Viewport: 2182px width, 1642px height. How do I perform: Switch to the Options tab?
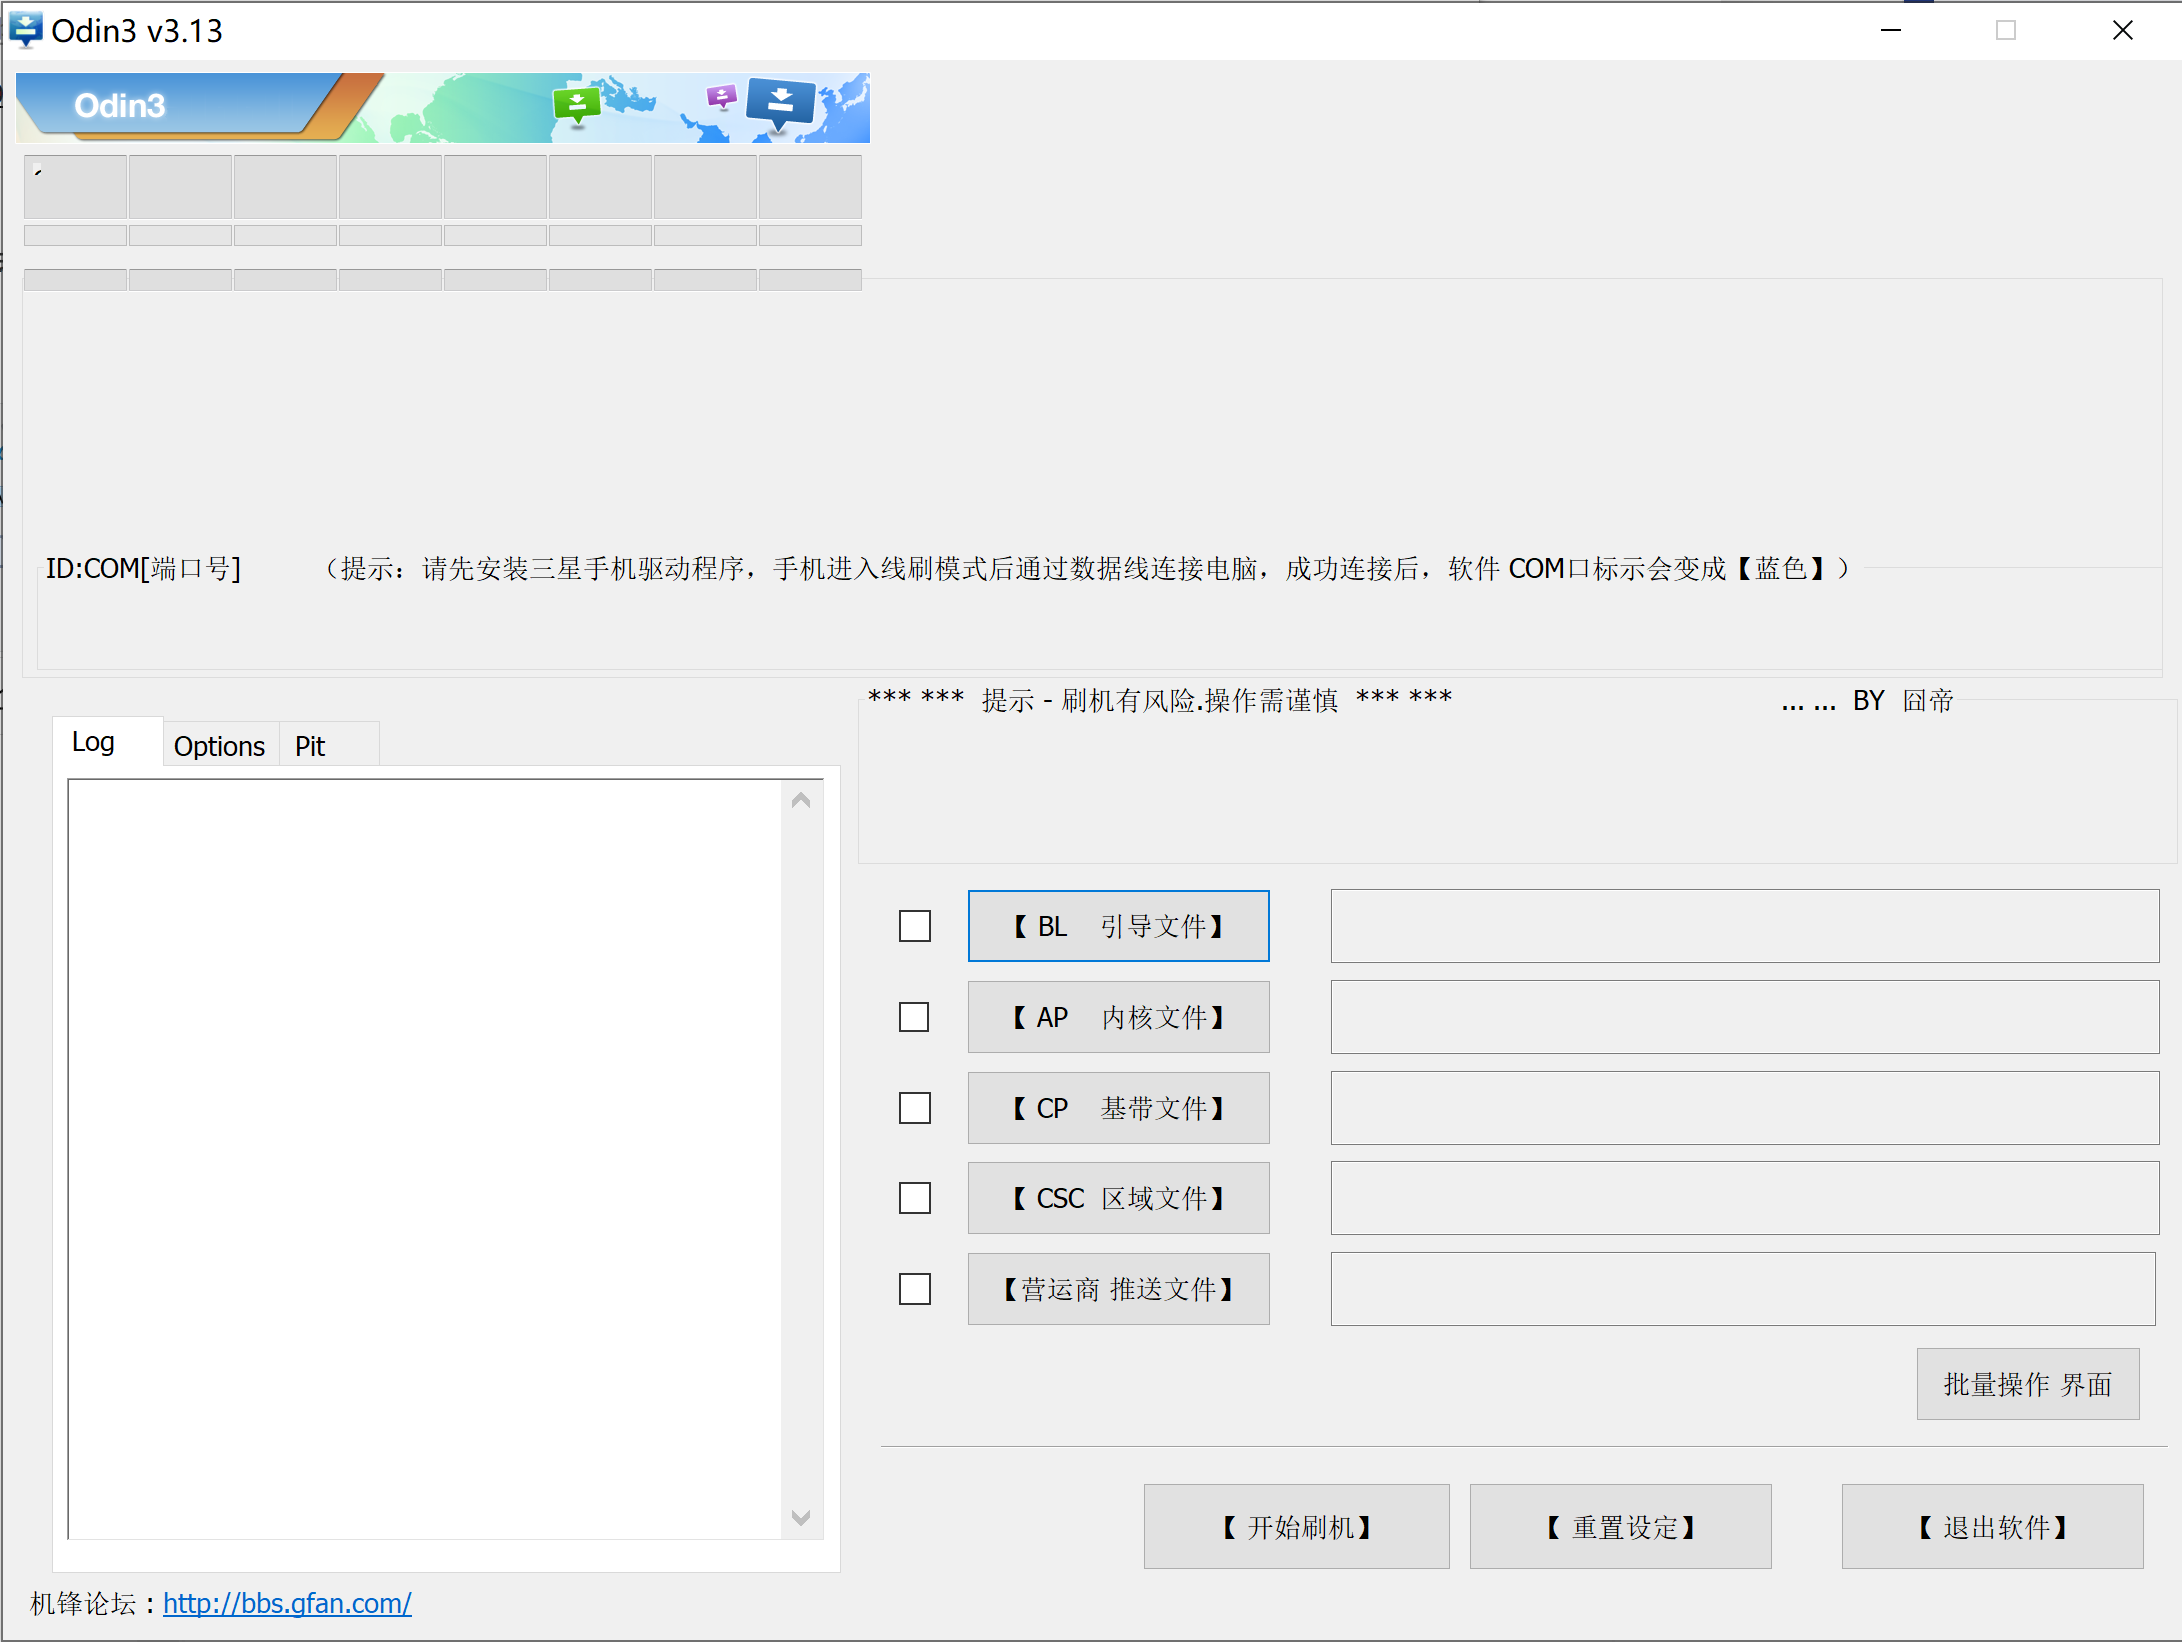tap(220, 746)
